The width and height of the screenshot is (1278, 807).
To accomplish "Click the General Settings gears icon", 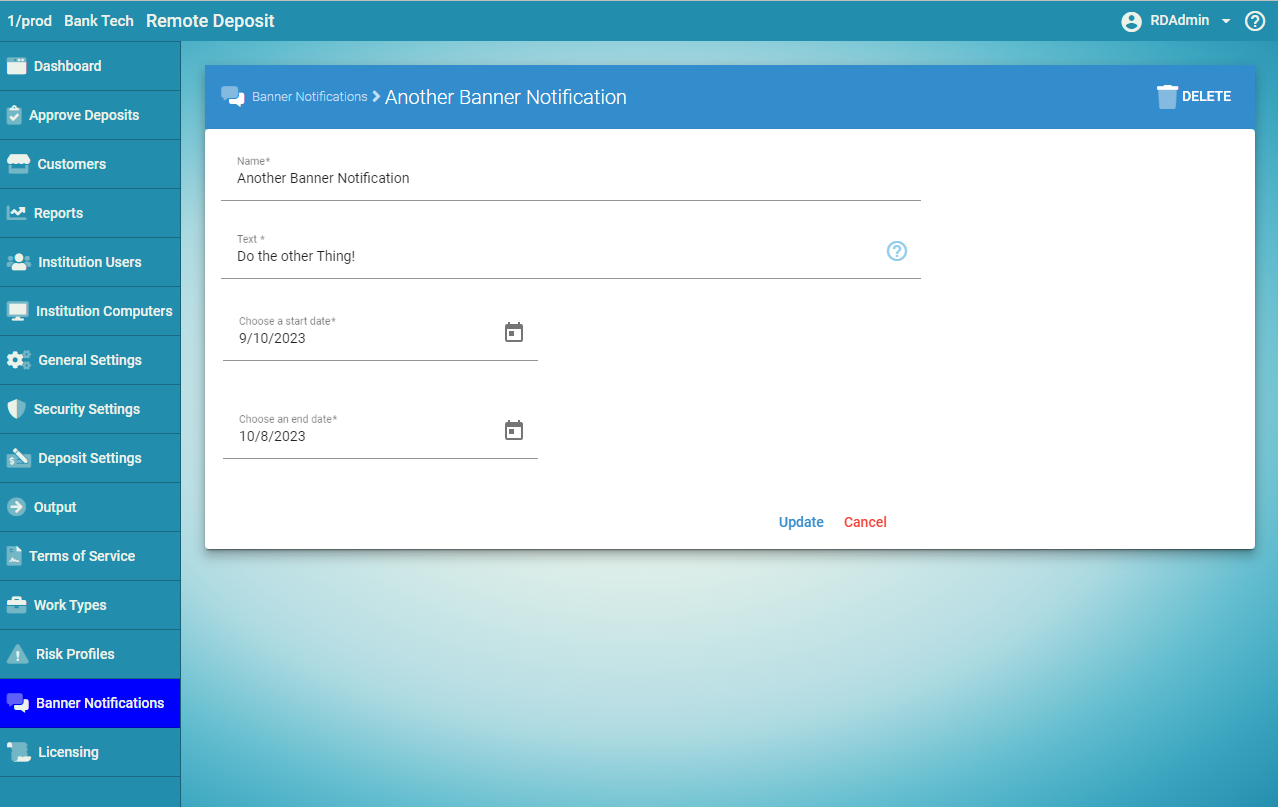I will pyautogui.click(x=18, y=360).
